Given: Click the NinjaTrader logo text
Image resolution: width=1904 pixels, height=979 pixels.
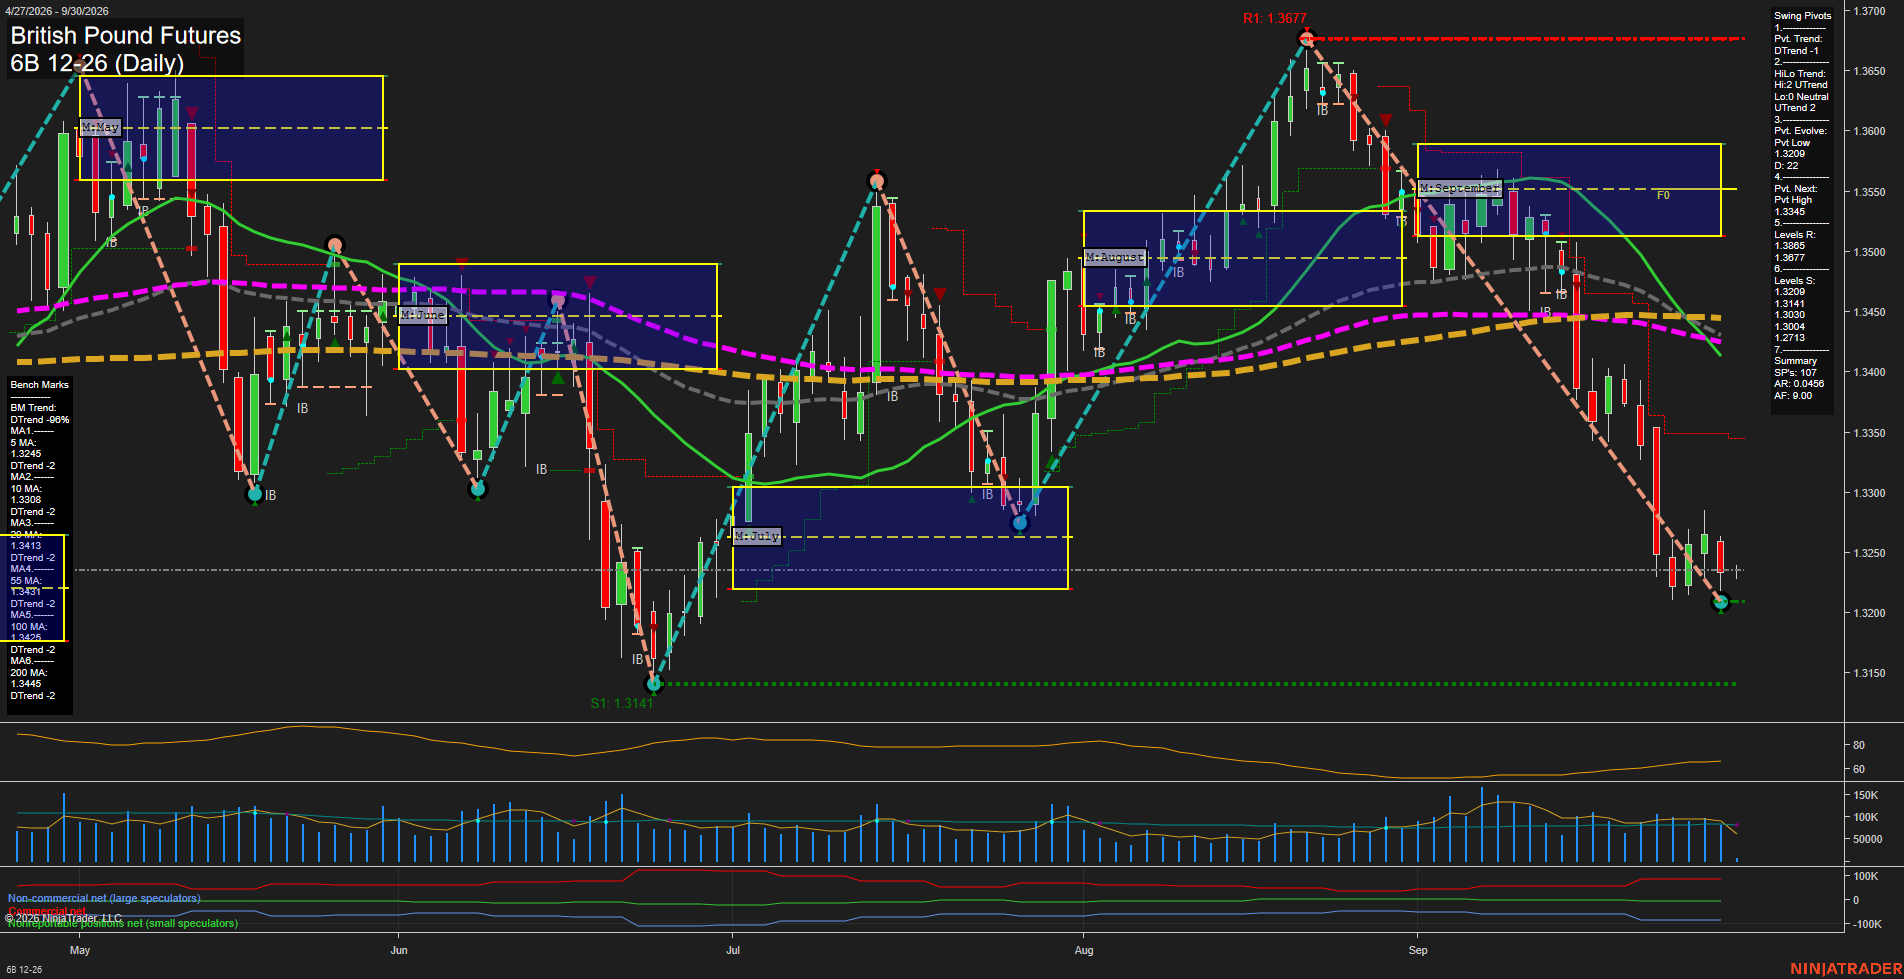Looking at the screenshot, I should click(x=1846, y=969).
